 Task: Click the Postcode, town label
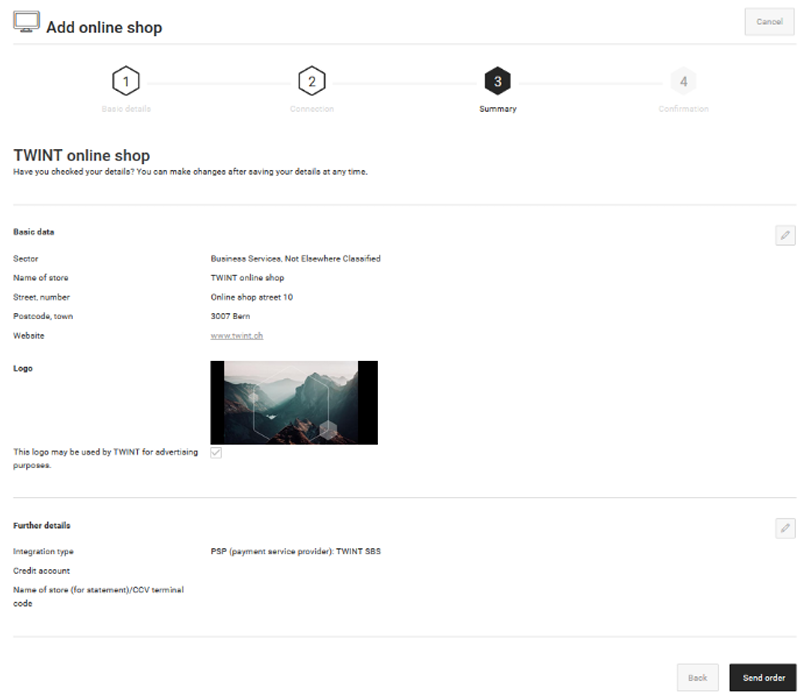point(43,316)
